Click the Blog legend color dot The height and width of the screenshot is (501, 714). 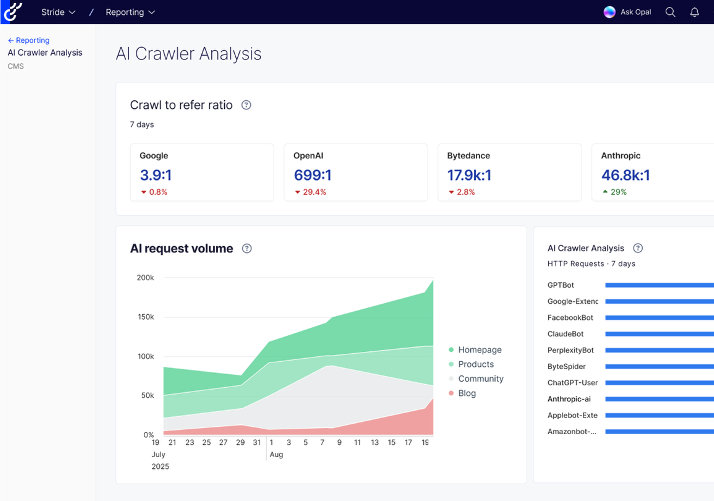451,394
